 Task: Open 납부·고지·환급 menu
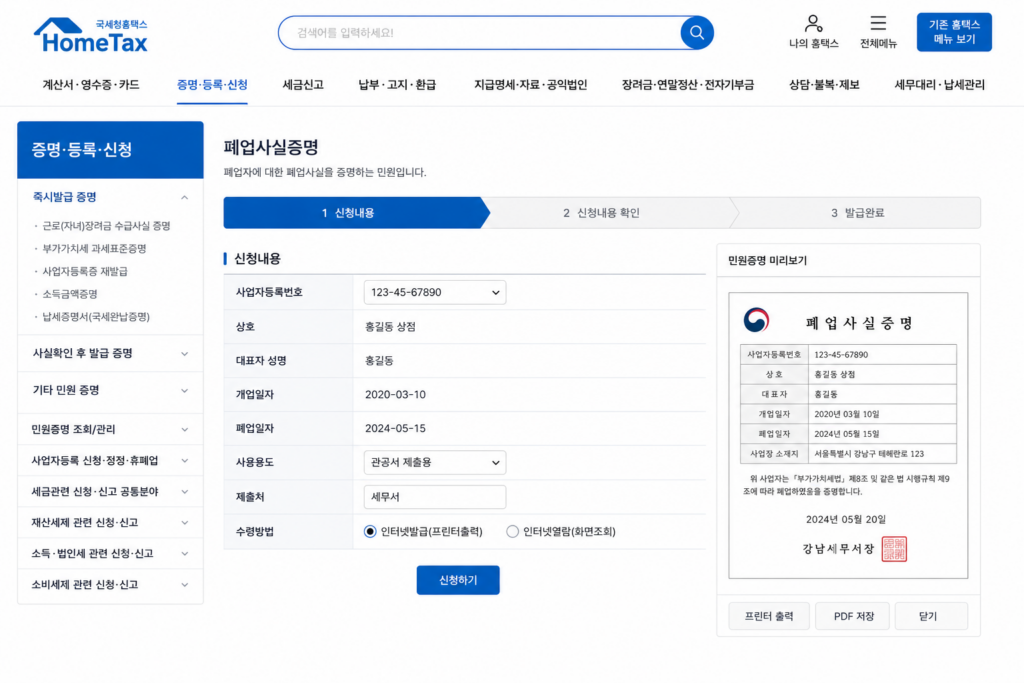[x=397, y=85]
